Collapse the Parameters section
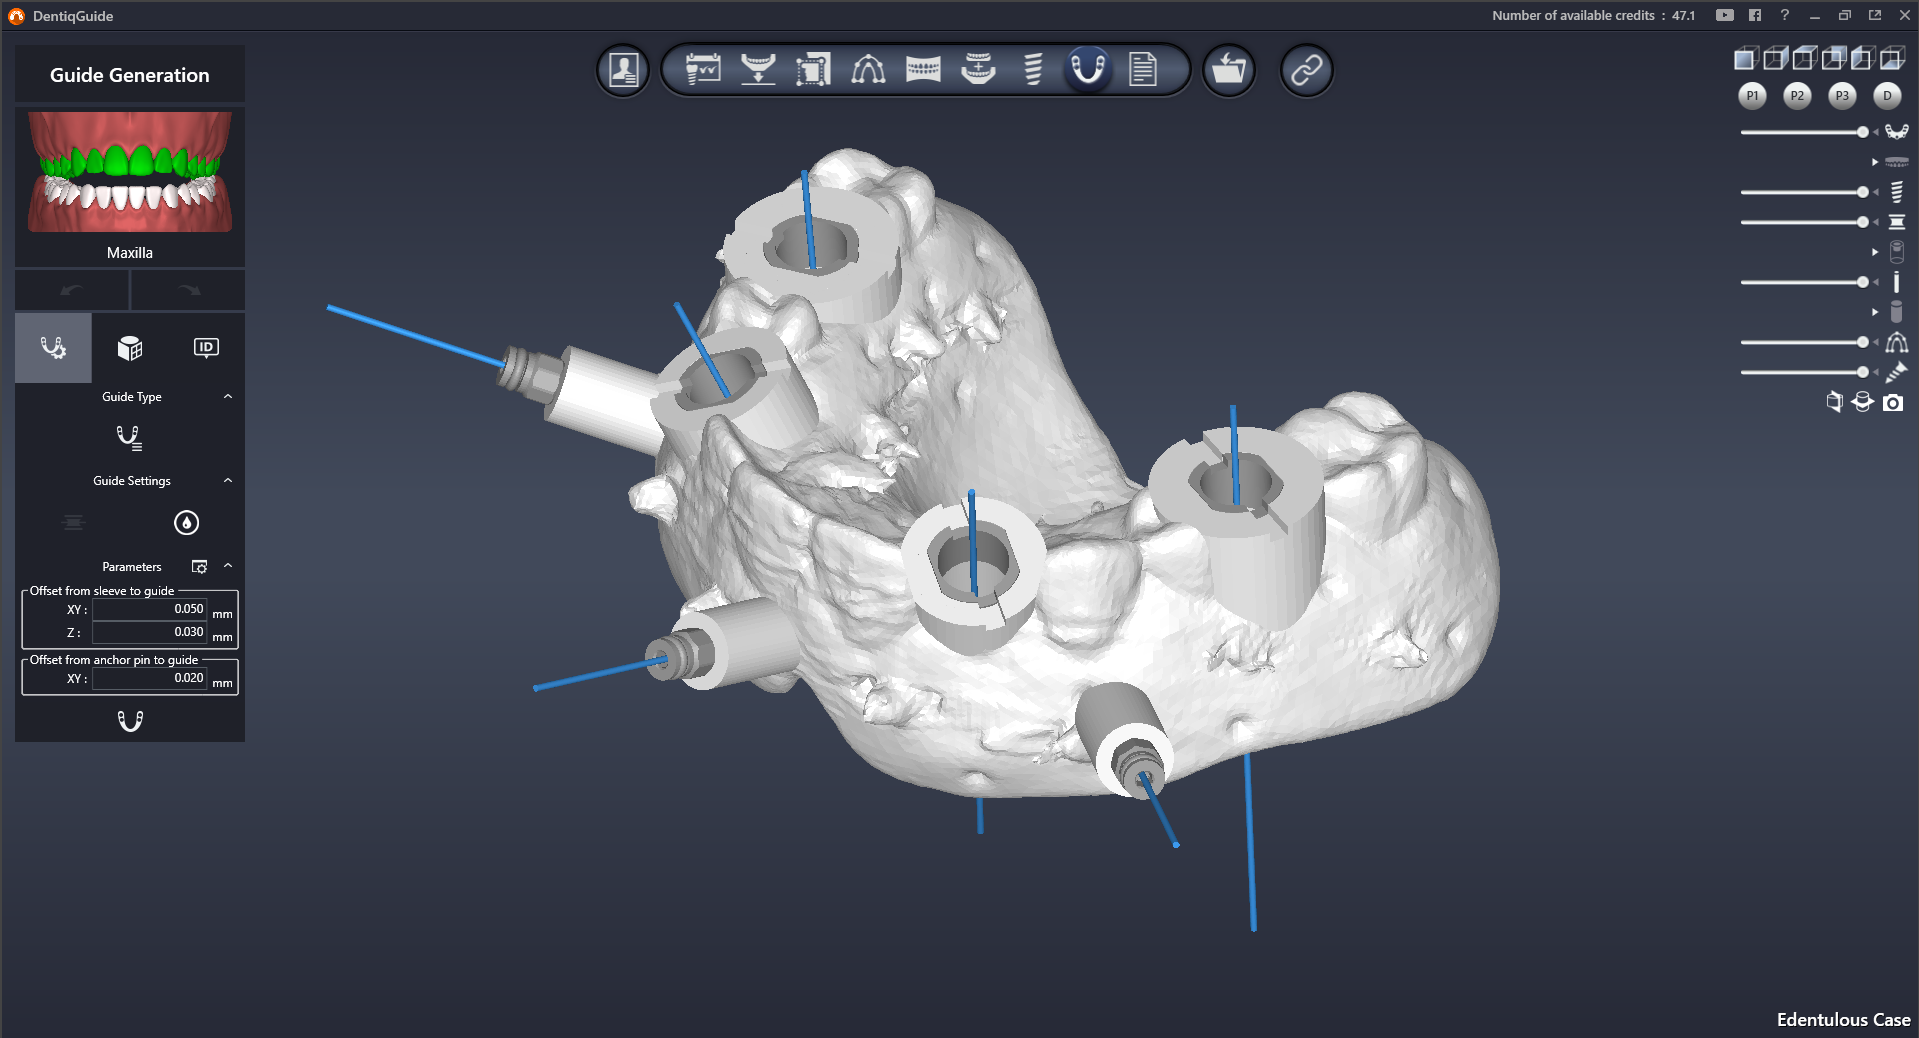Viewport: 1919px width, 1038px height. [x=228, y=566]
